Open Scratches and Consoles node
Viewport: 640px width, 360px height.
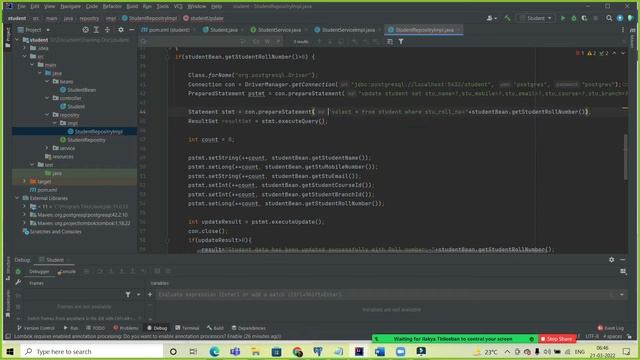coord(52,231)
